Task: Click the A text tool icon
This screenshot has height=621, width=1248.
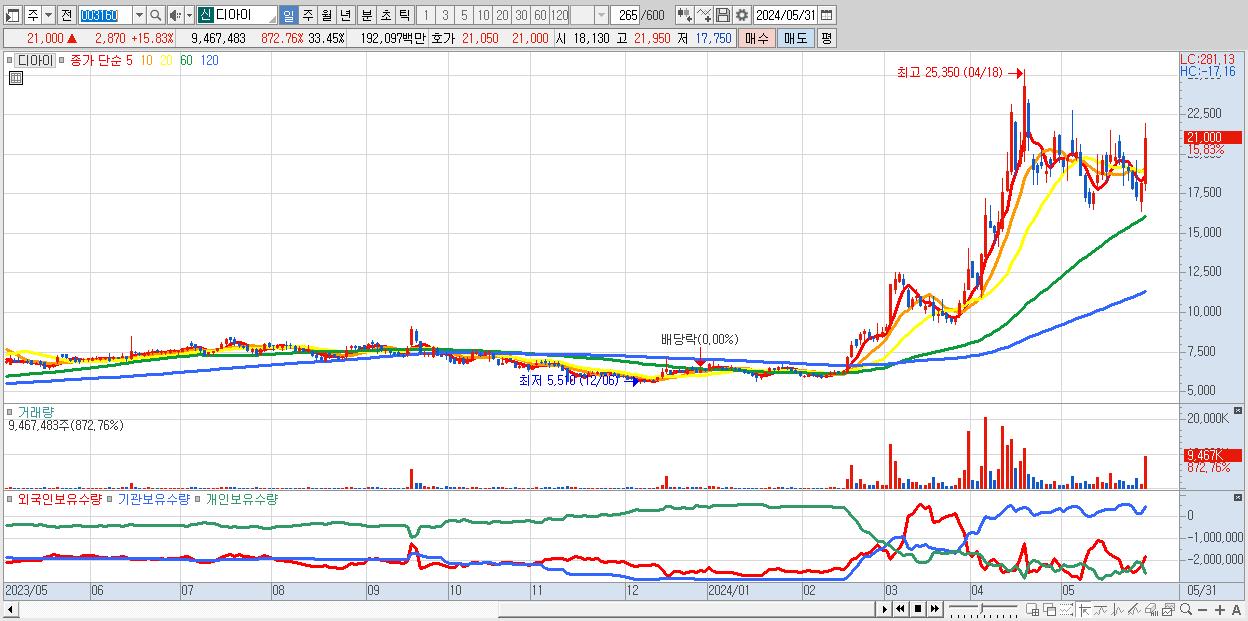Action: 1237,609
